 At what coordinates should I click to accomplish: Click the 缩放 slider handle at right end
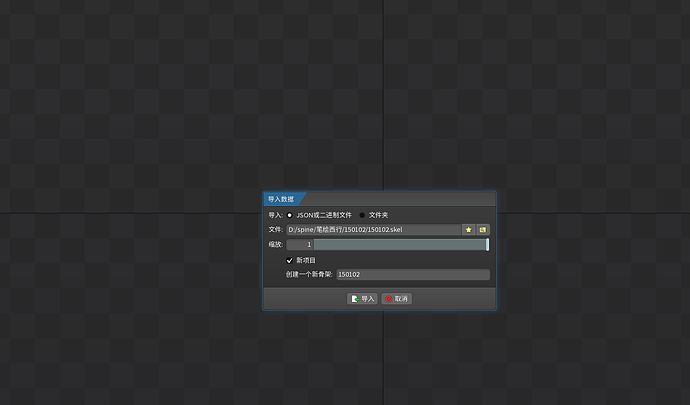(487, 245)
